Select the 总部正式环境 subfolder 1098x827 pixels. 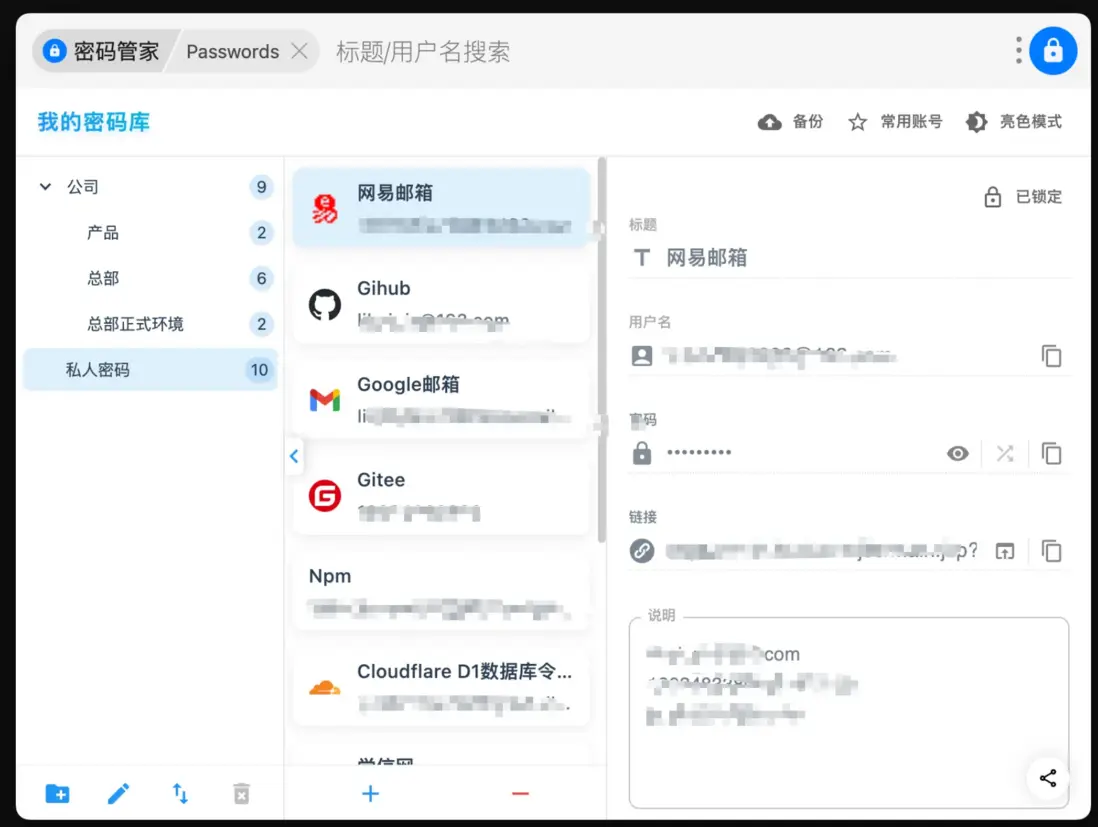tap(151, 324)
